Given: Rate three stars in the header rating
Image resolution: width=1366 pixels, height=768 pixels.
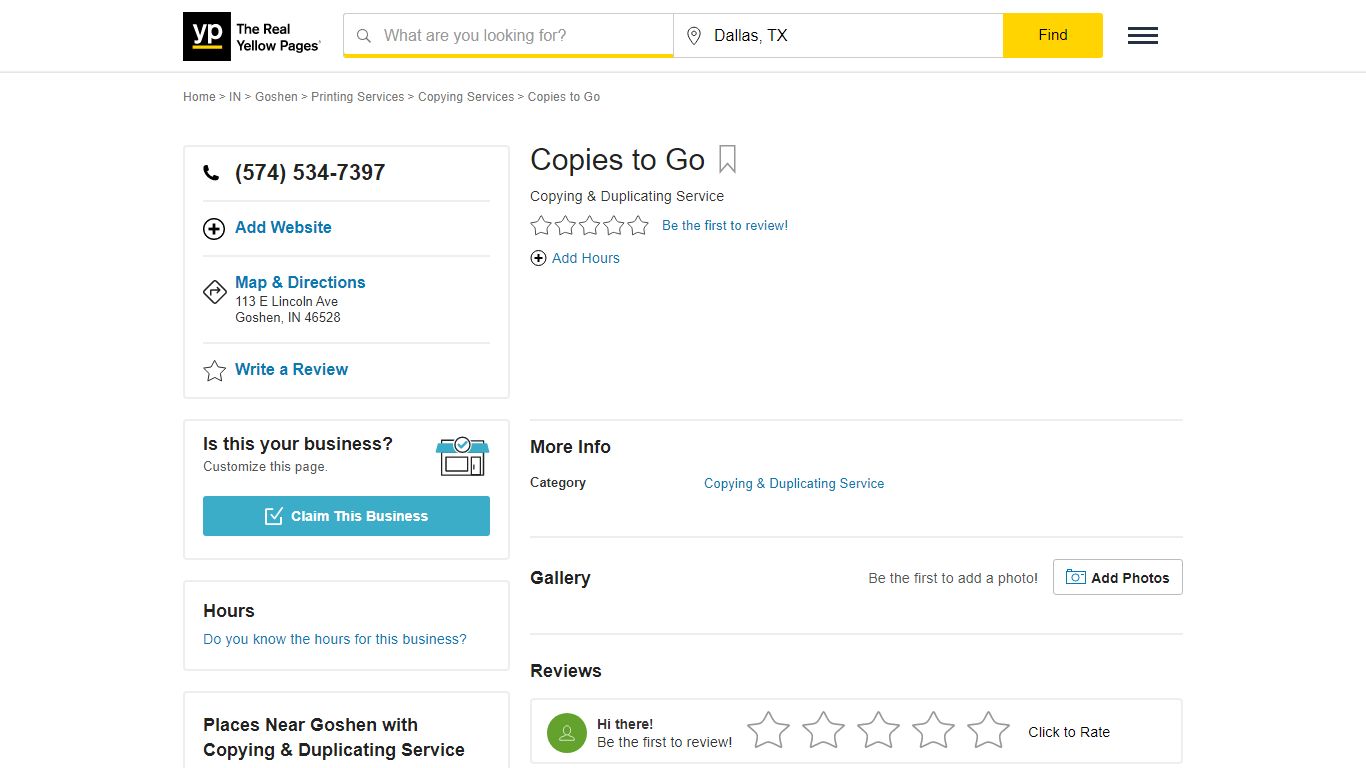Looking at the screenshot, I should [x=590, y=226].
